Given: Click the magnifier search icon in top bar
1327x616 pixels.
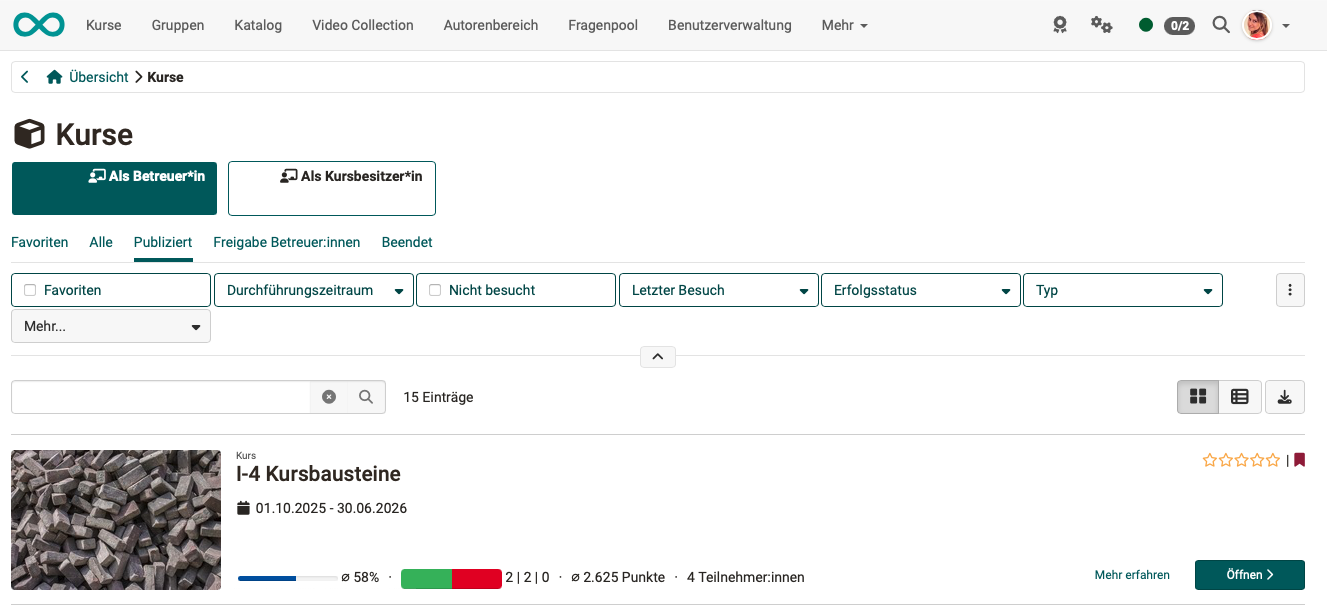Looking at the screenshot, I should pos(1220,25).
